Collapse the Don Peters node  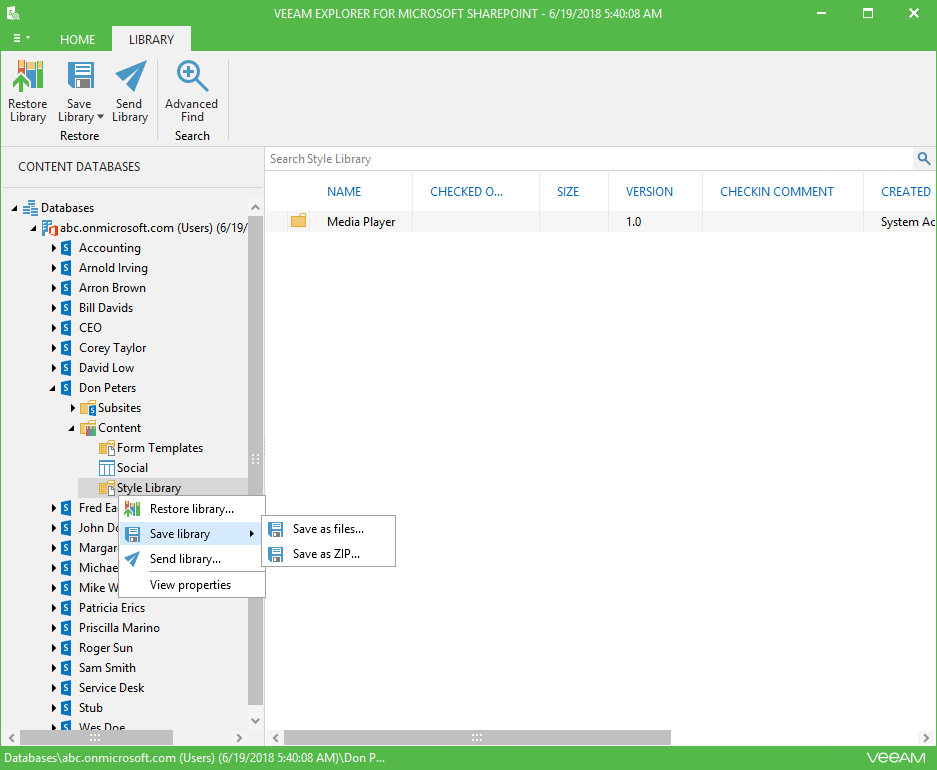[x=53, y=388]
